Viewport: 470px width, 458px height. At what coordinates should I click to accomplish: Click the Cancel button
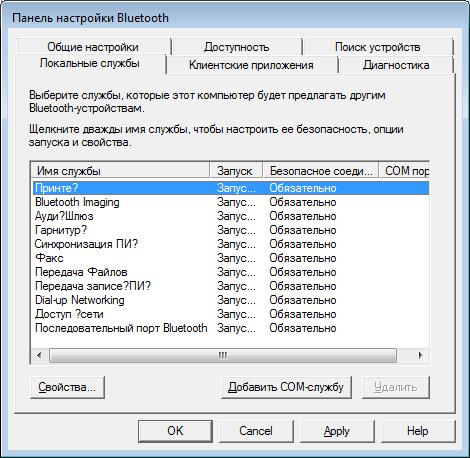(256, 431)
